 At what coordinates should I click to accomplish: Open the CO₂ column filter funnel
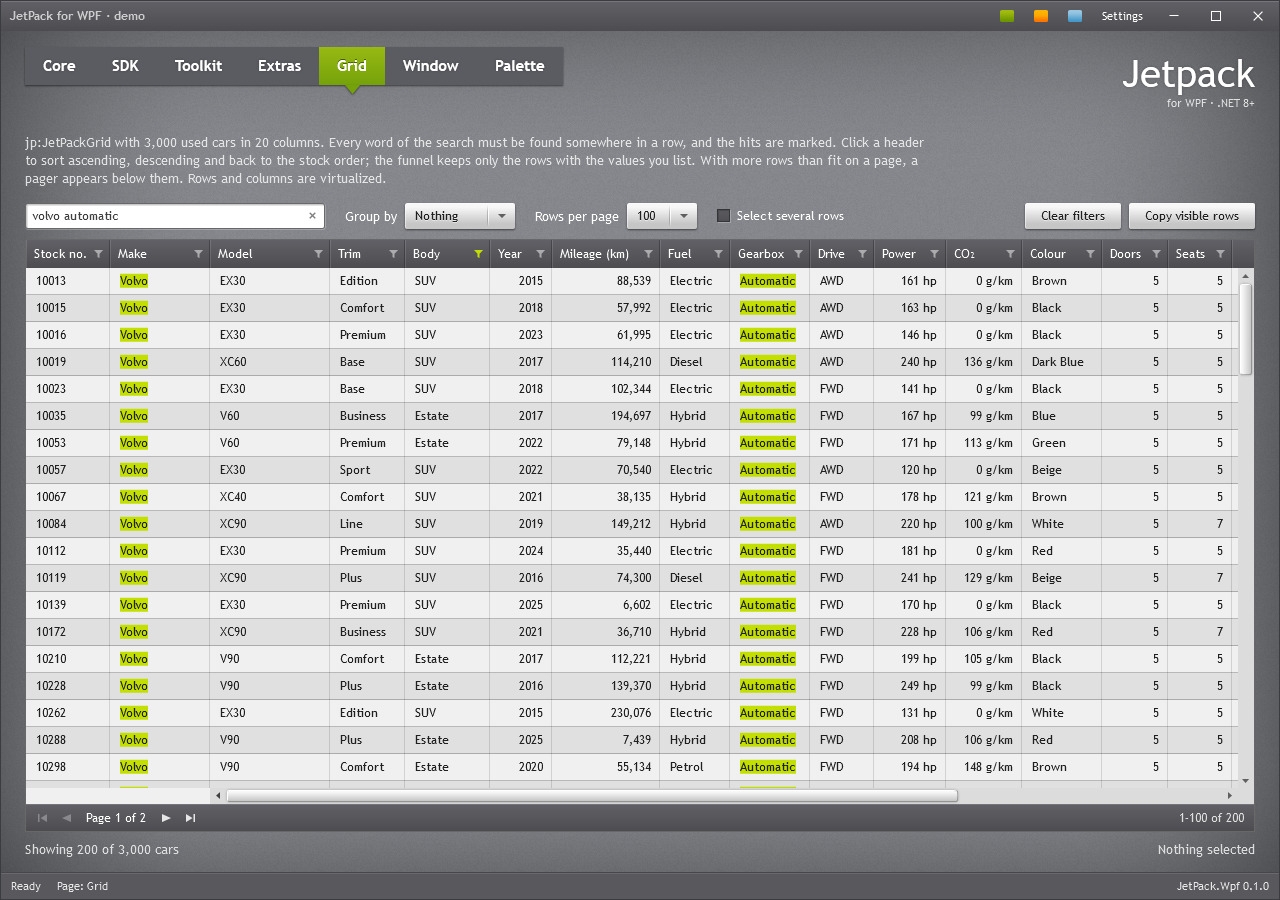1010,254
